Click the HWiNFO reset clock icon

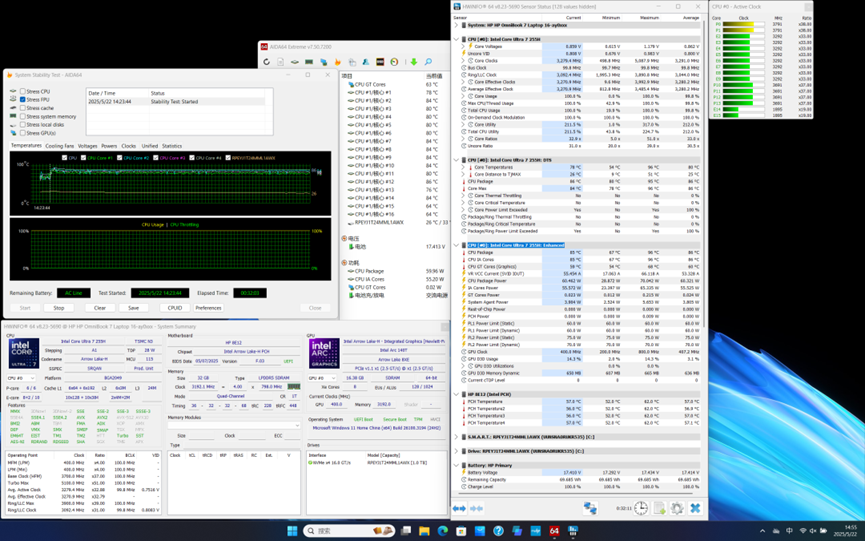[x=640, y=508]
